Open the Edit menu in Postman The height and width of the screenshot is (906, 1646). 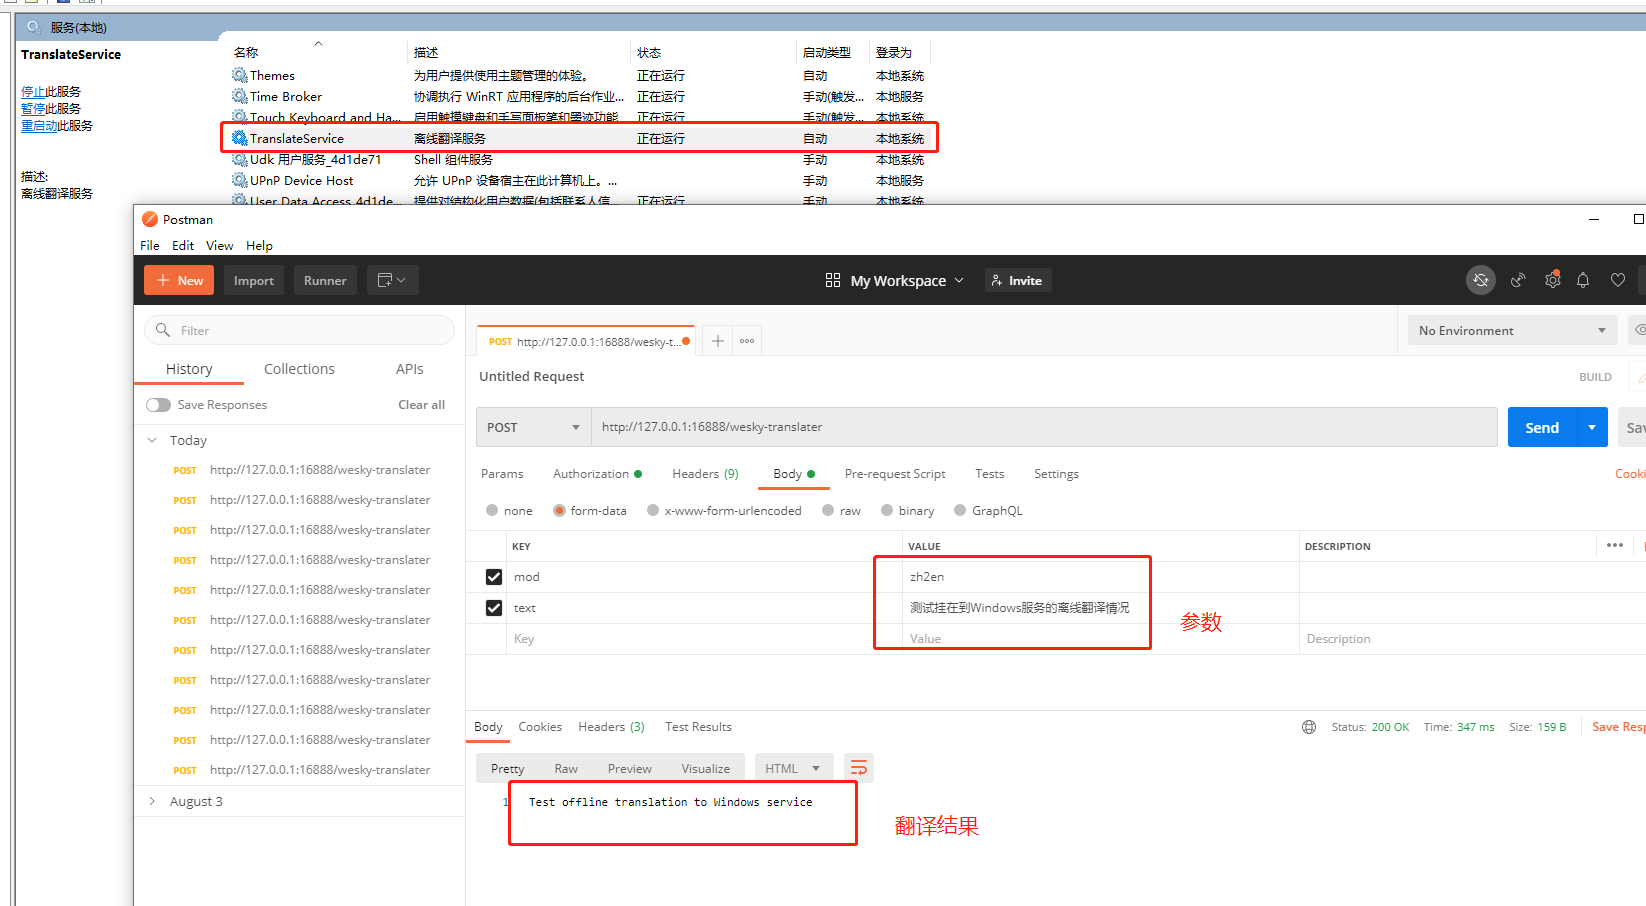183,245
